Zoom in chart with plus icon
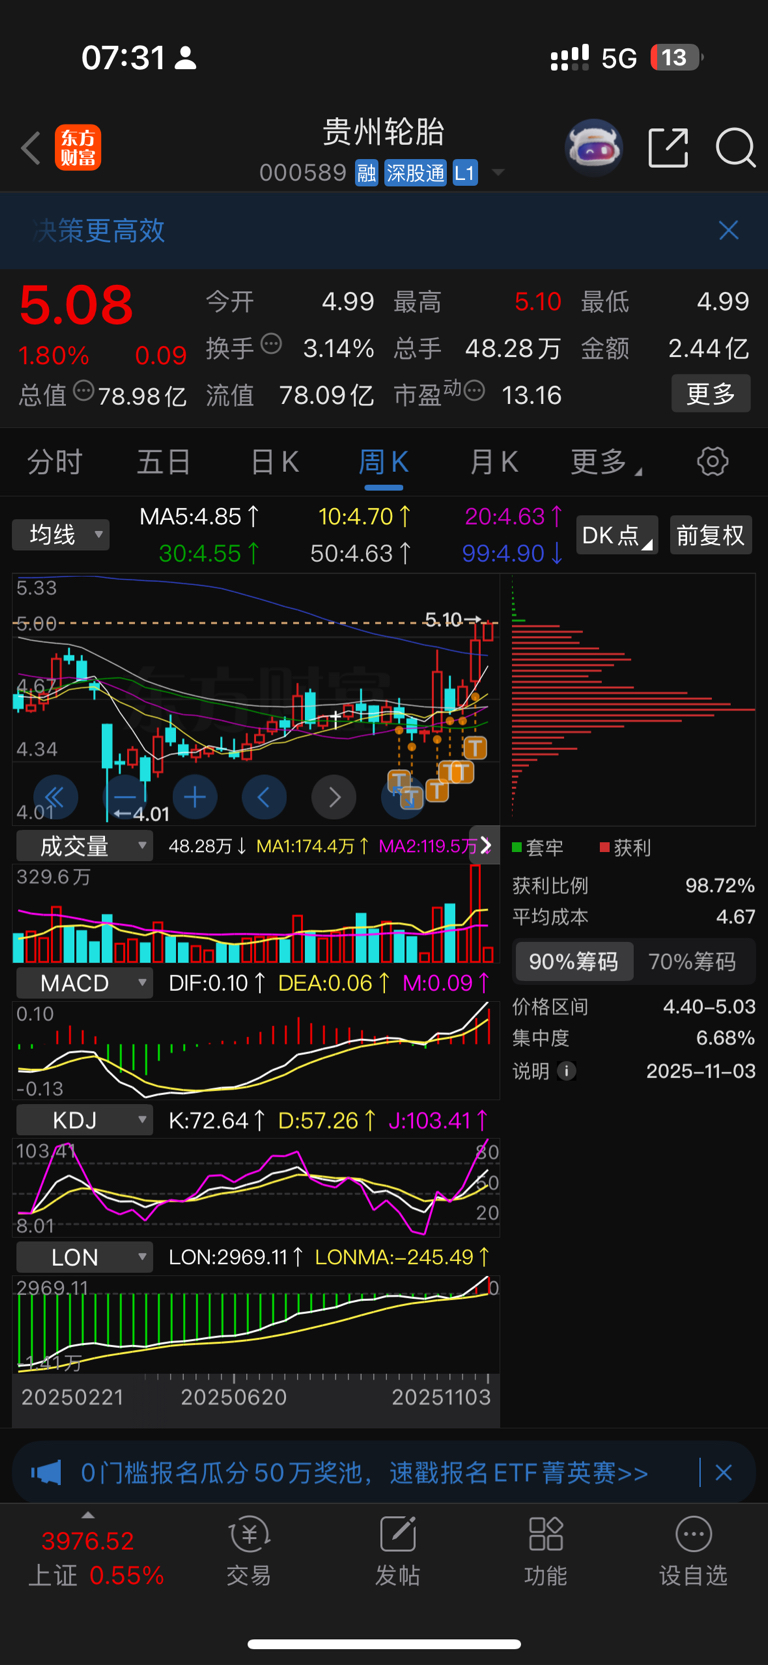 pos(195,797)
